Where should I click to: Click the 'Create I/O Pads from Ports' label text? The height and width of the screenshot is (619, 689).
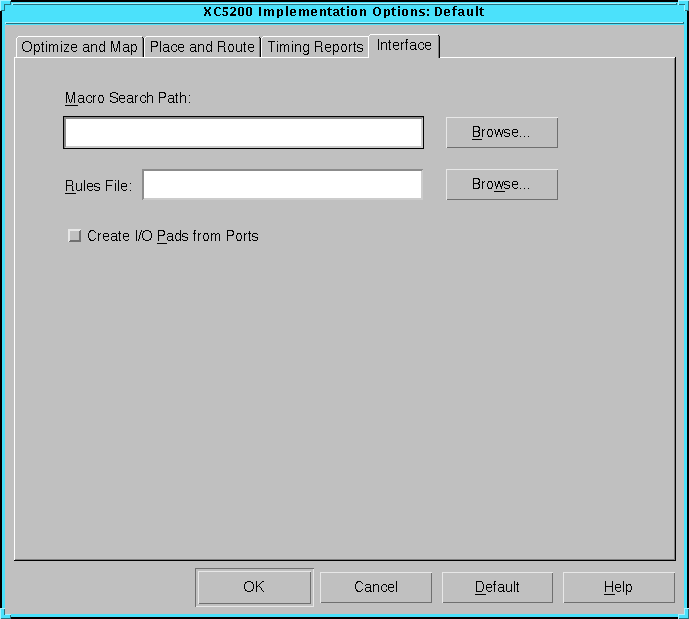tap(172, 236)
